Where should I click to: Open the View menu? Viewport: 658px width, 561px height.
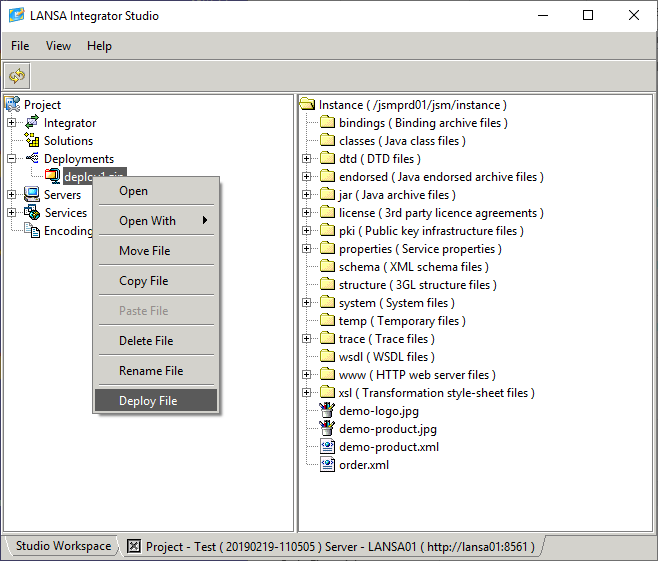click(x=58, y=45)
